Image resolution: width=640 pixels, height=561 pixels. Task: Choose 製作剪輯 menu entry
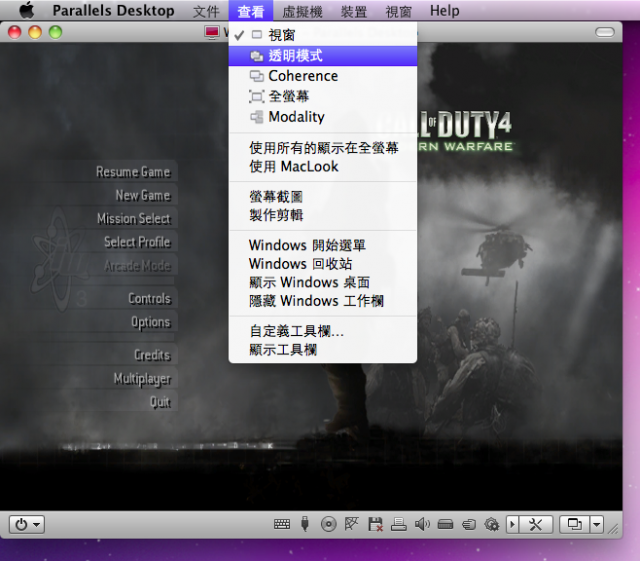coord(323,215)
